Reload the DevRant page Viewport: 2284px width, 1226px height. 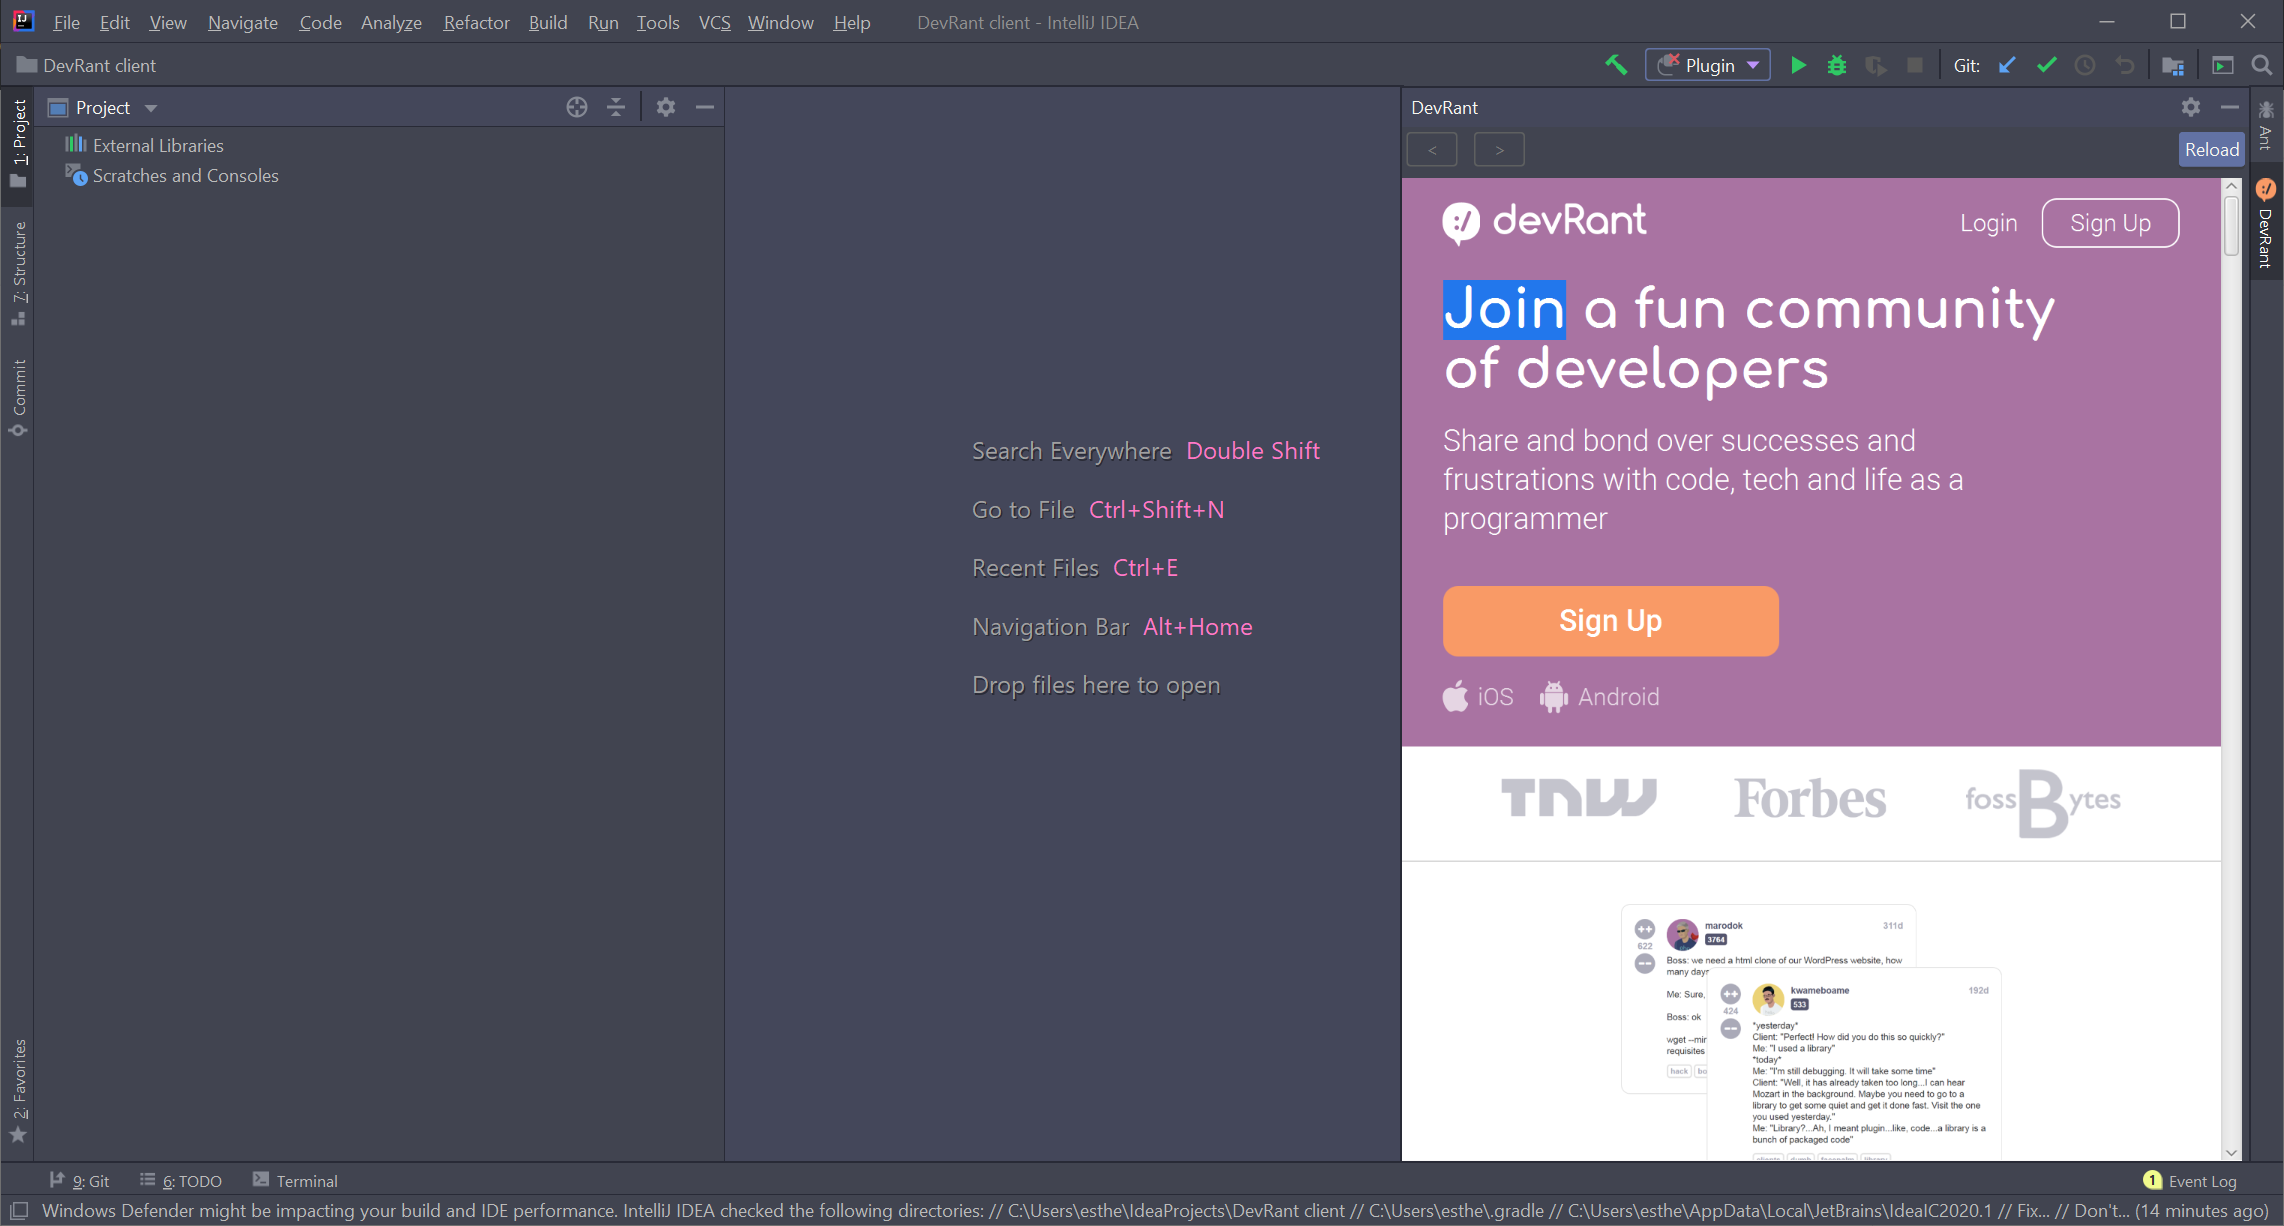pos(2211,149)
